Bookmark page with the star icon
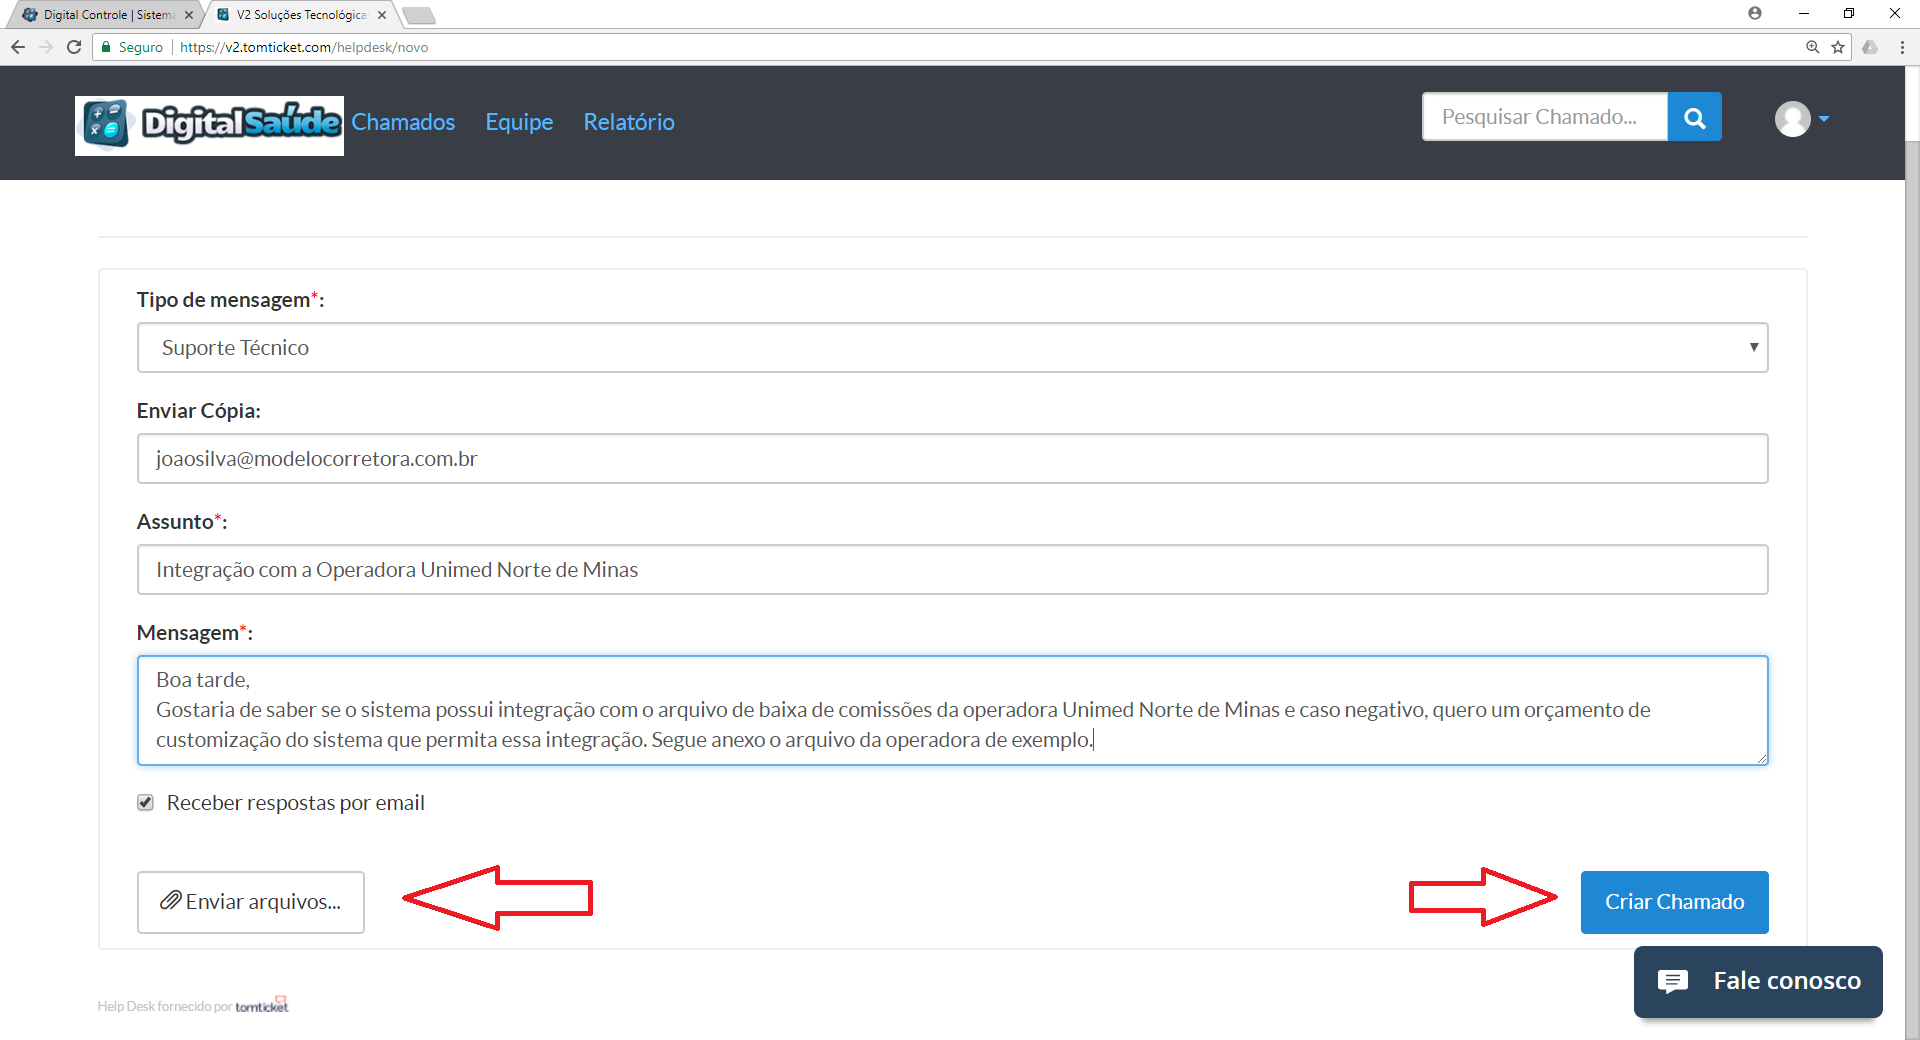 point(1838,47)
